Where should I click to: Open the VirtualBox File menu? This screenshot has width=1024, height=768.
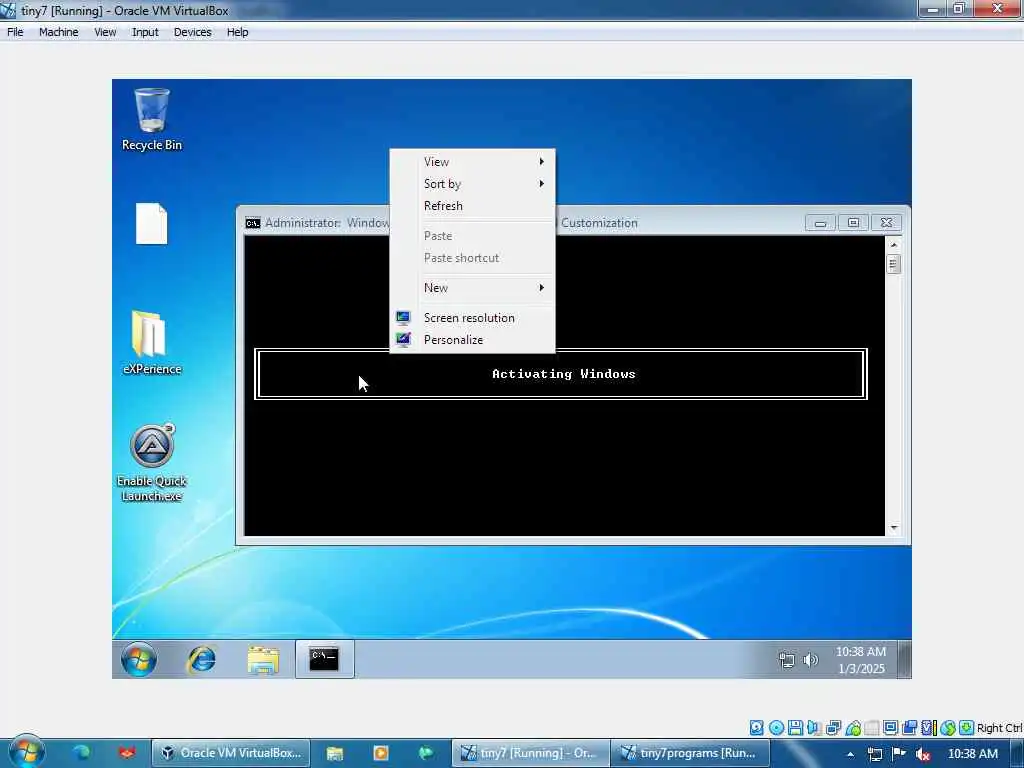coord(15,32)
